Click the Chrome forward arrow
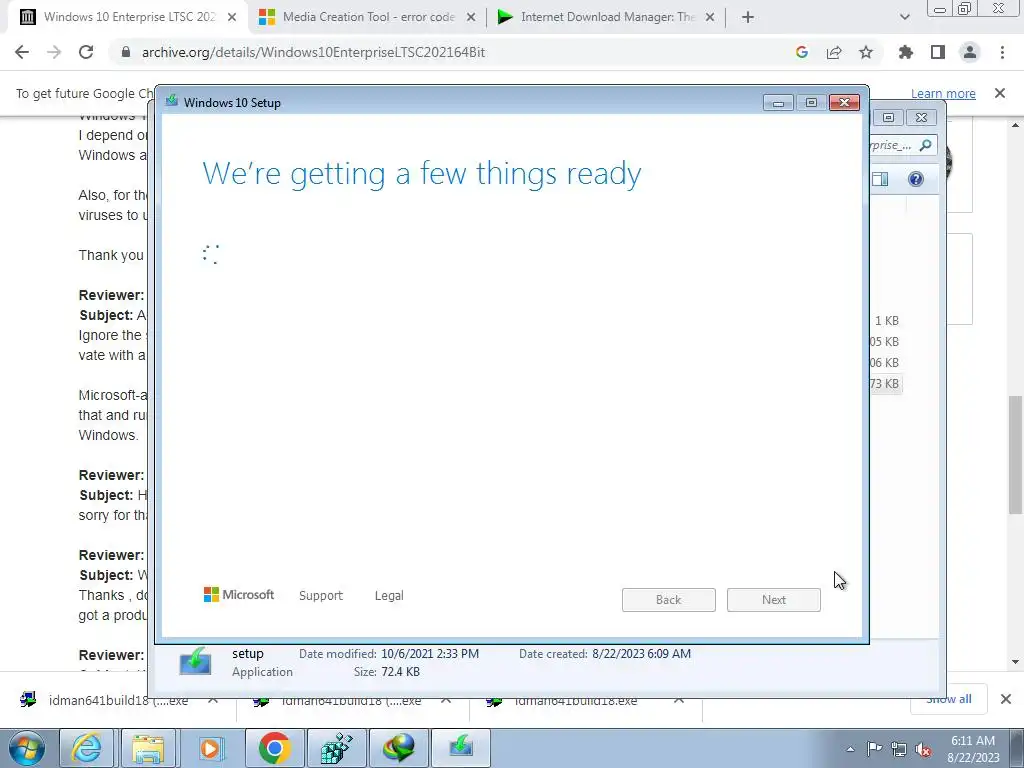The height and width of the screenshot is (768, 1024). (x=54, y=52)
